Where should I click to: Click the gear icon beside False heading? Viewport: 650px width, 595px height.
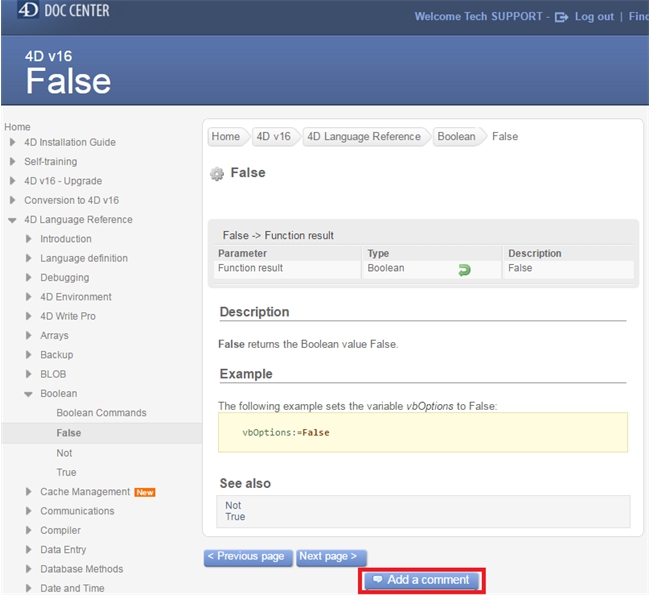[217, 174]
